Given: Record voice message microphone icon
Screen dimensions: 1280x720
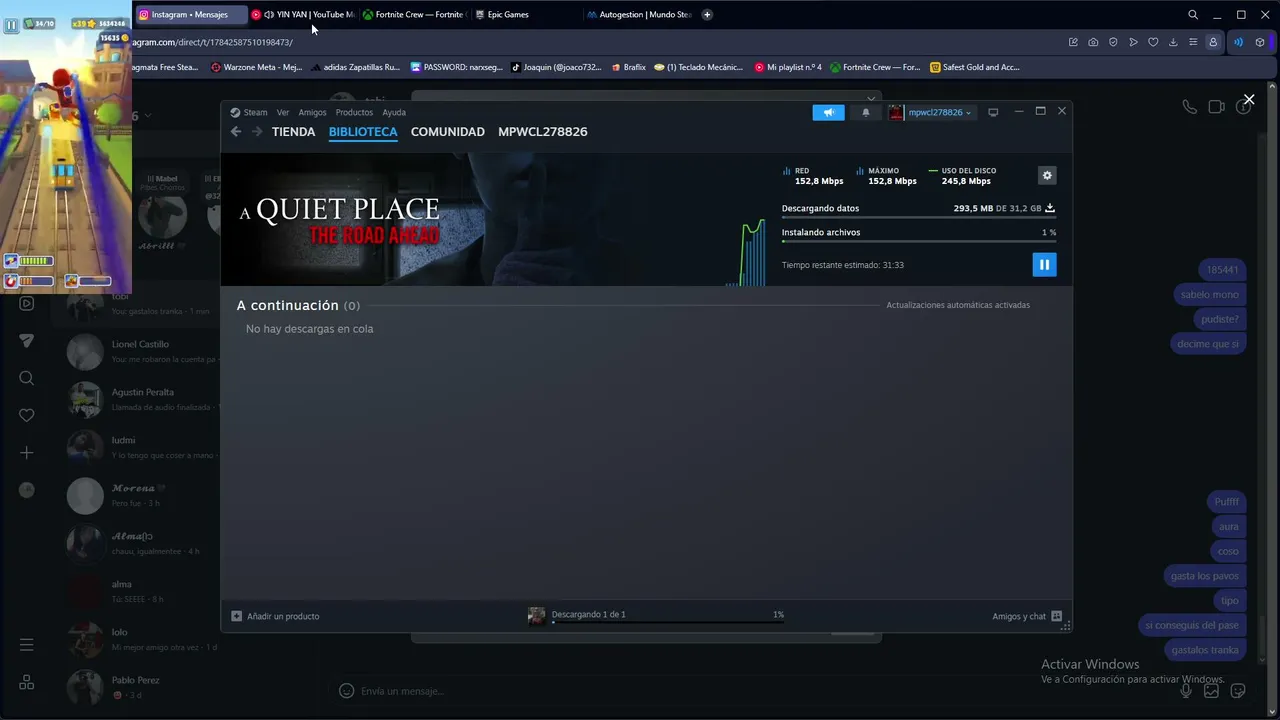Looking at the screenshot, I should [x=1186, y=691].
